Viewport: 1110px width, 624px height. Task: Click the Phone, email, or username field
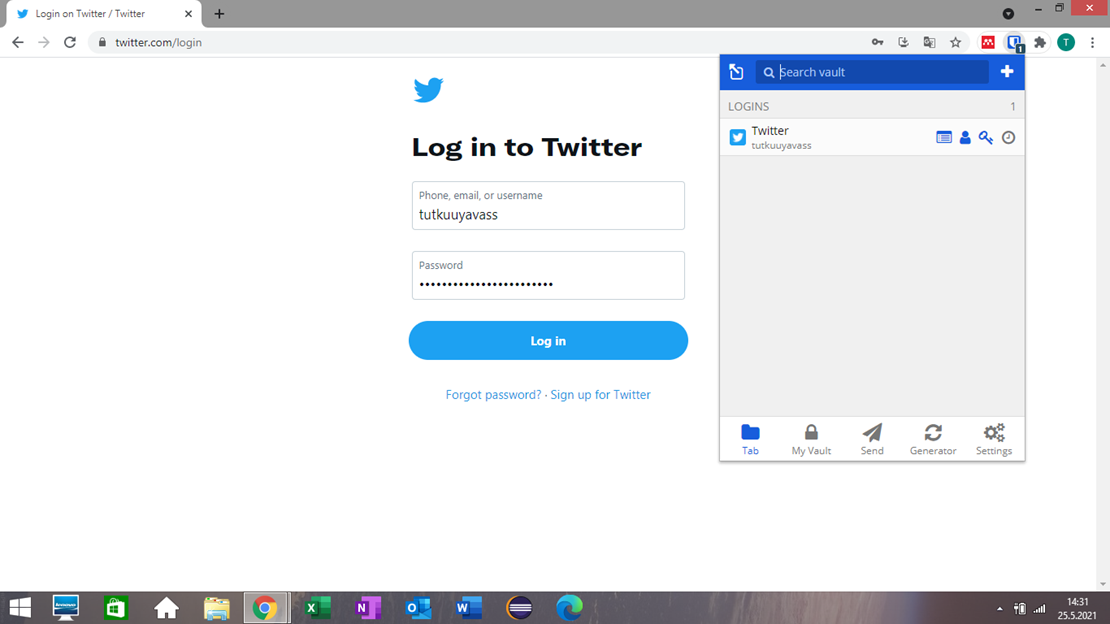pos(548,205)
